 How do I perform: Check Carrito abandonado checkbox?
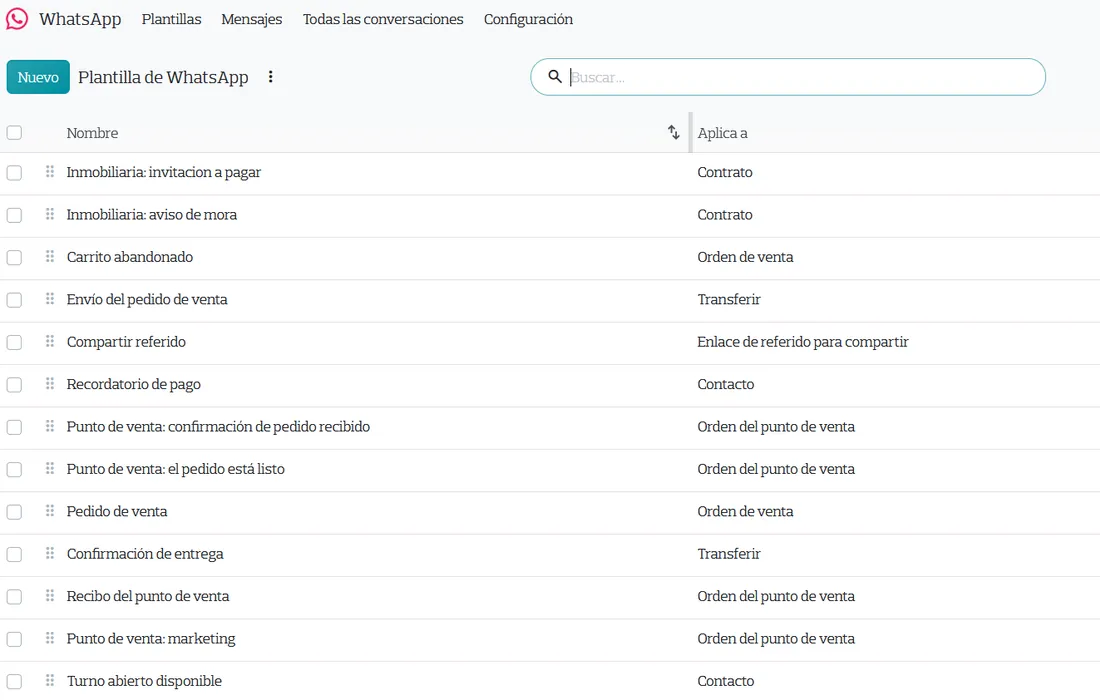click(14, 257)
